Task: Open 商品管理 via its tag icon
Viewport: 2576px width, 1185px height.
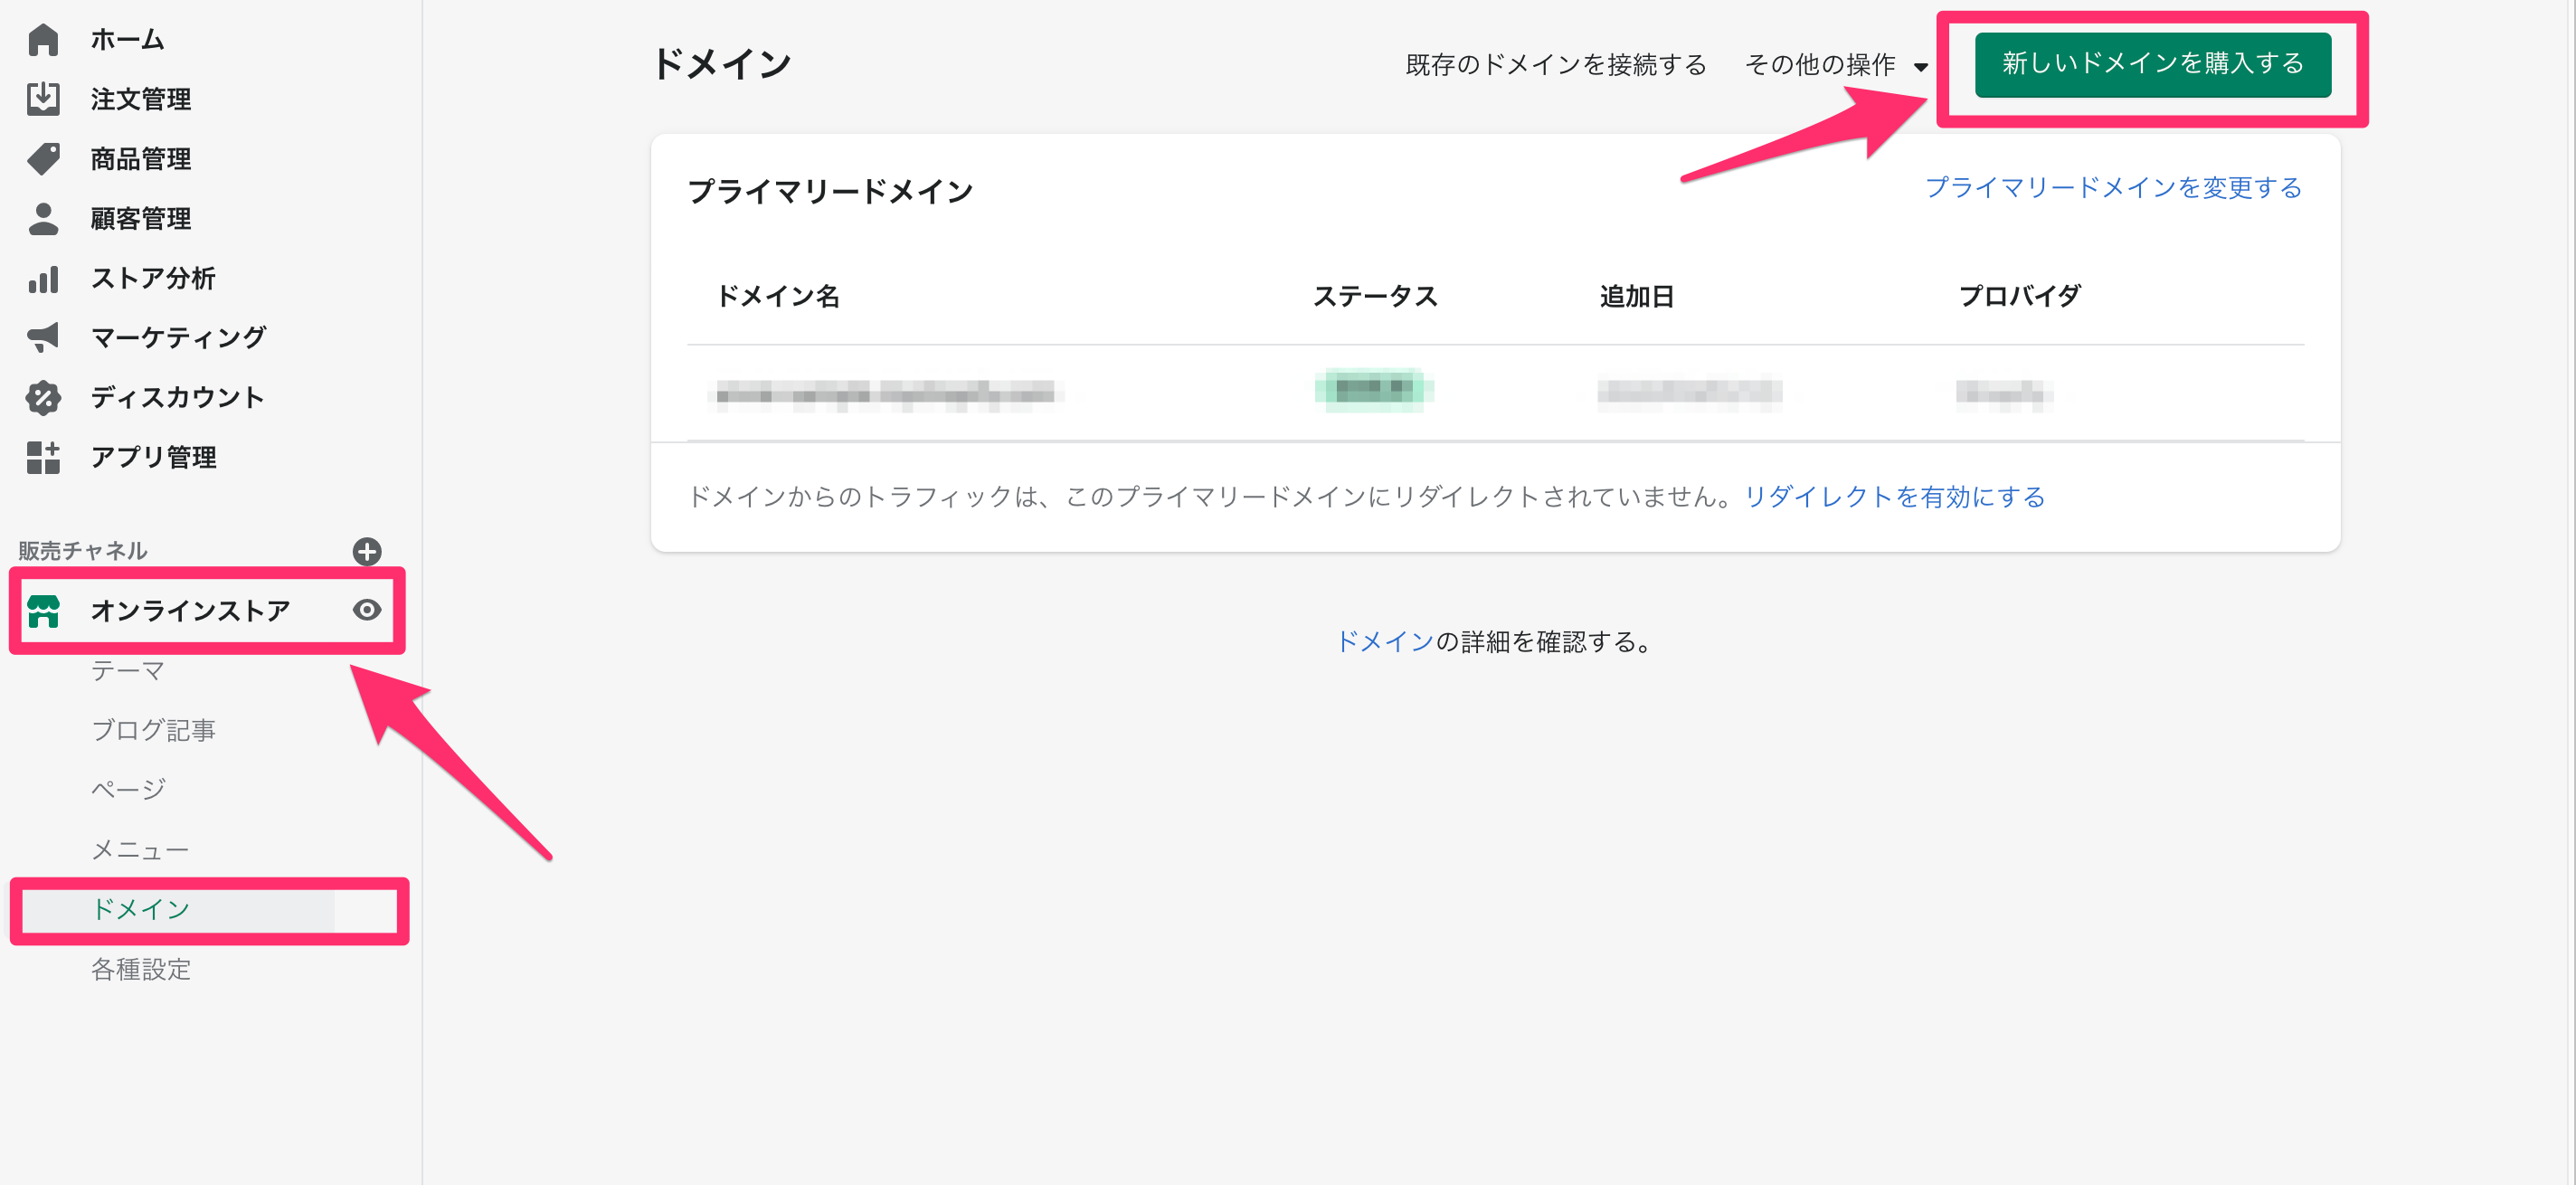Action: pos(43,158)
